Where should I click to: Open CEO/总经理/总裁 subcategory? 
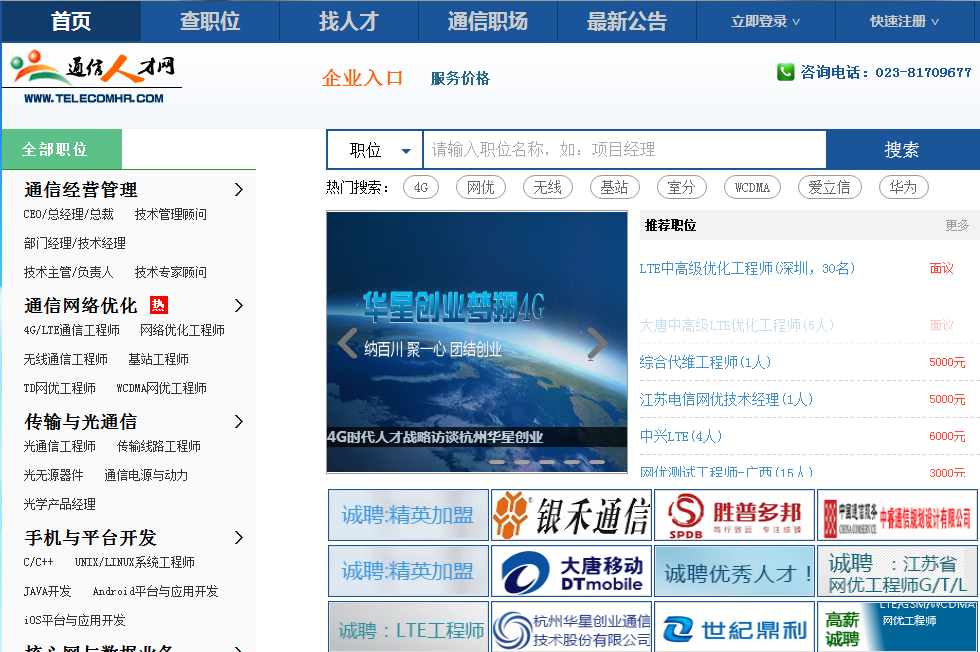tap(68, 214)
